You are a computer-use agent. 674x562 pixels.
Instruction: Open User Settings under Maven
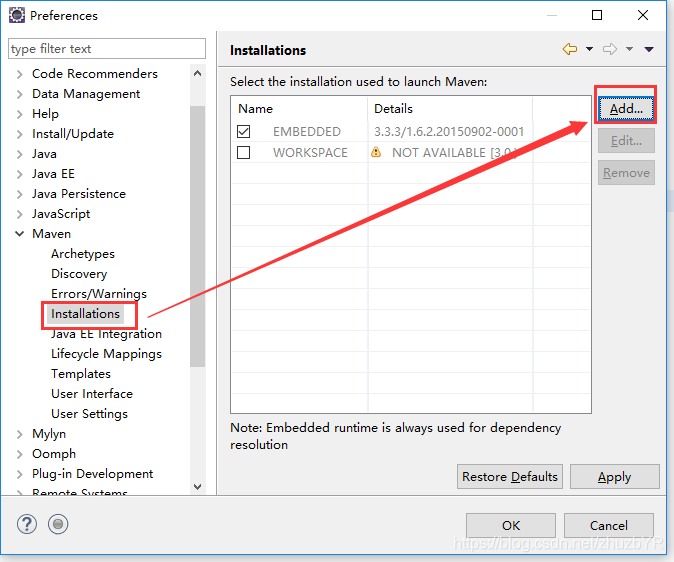tap(89, 414)
